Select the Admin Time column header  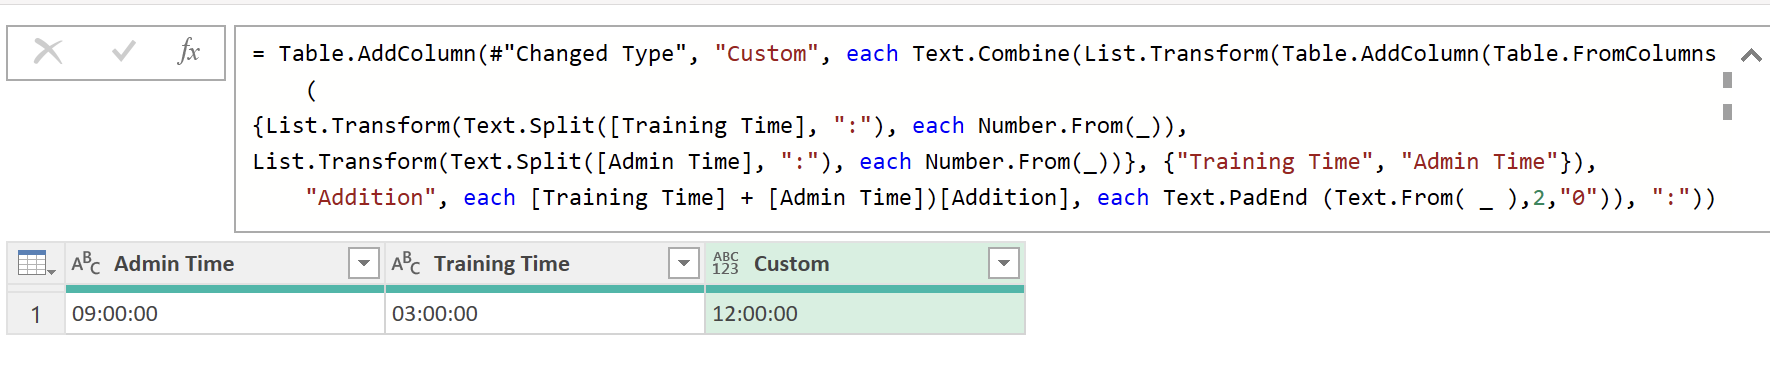225,264
